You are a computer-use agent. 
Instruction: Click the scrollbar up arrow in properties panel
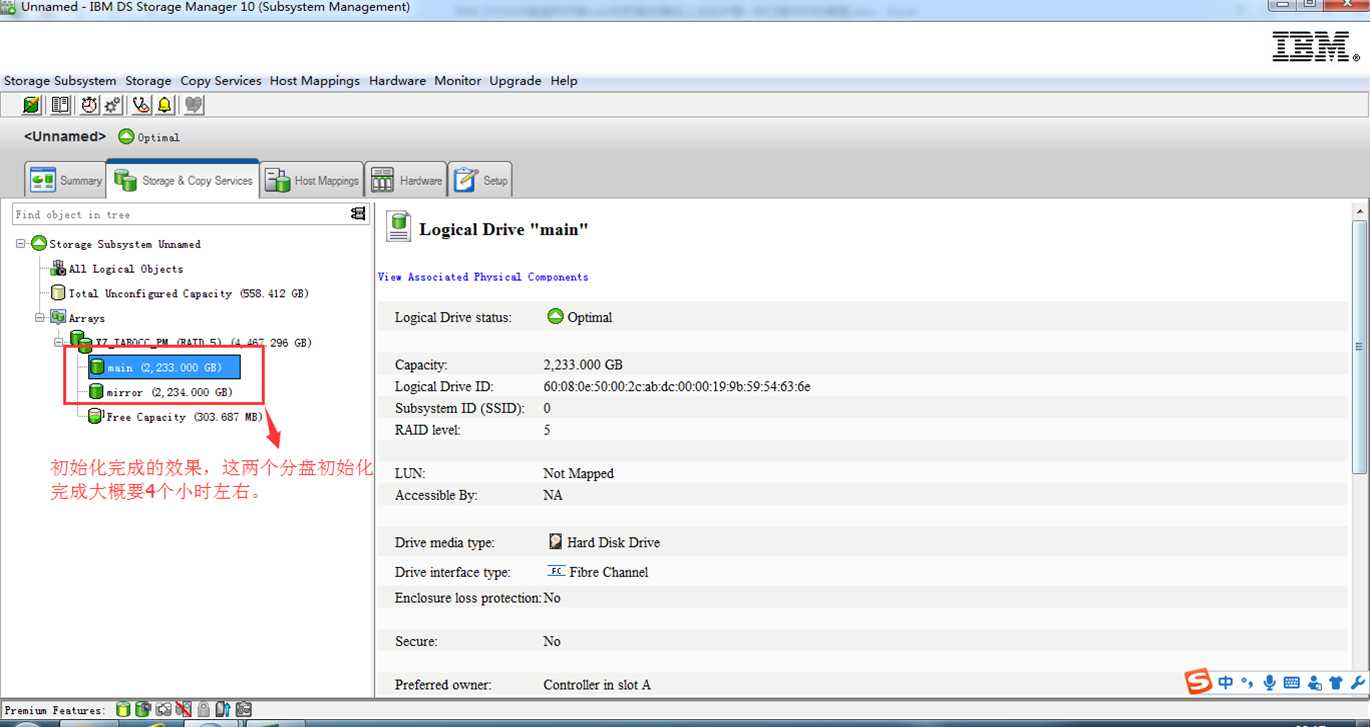point(1359,212)
